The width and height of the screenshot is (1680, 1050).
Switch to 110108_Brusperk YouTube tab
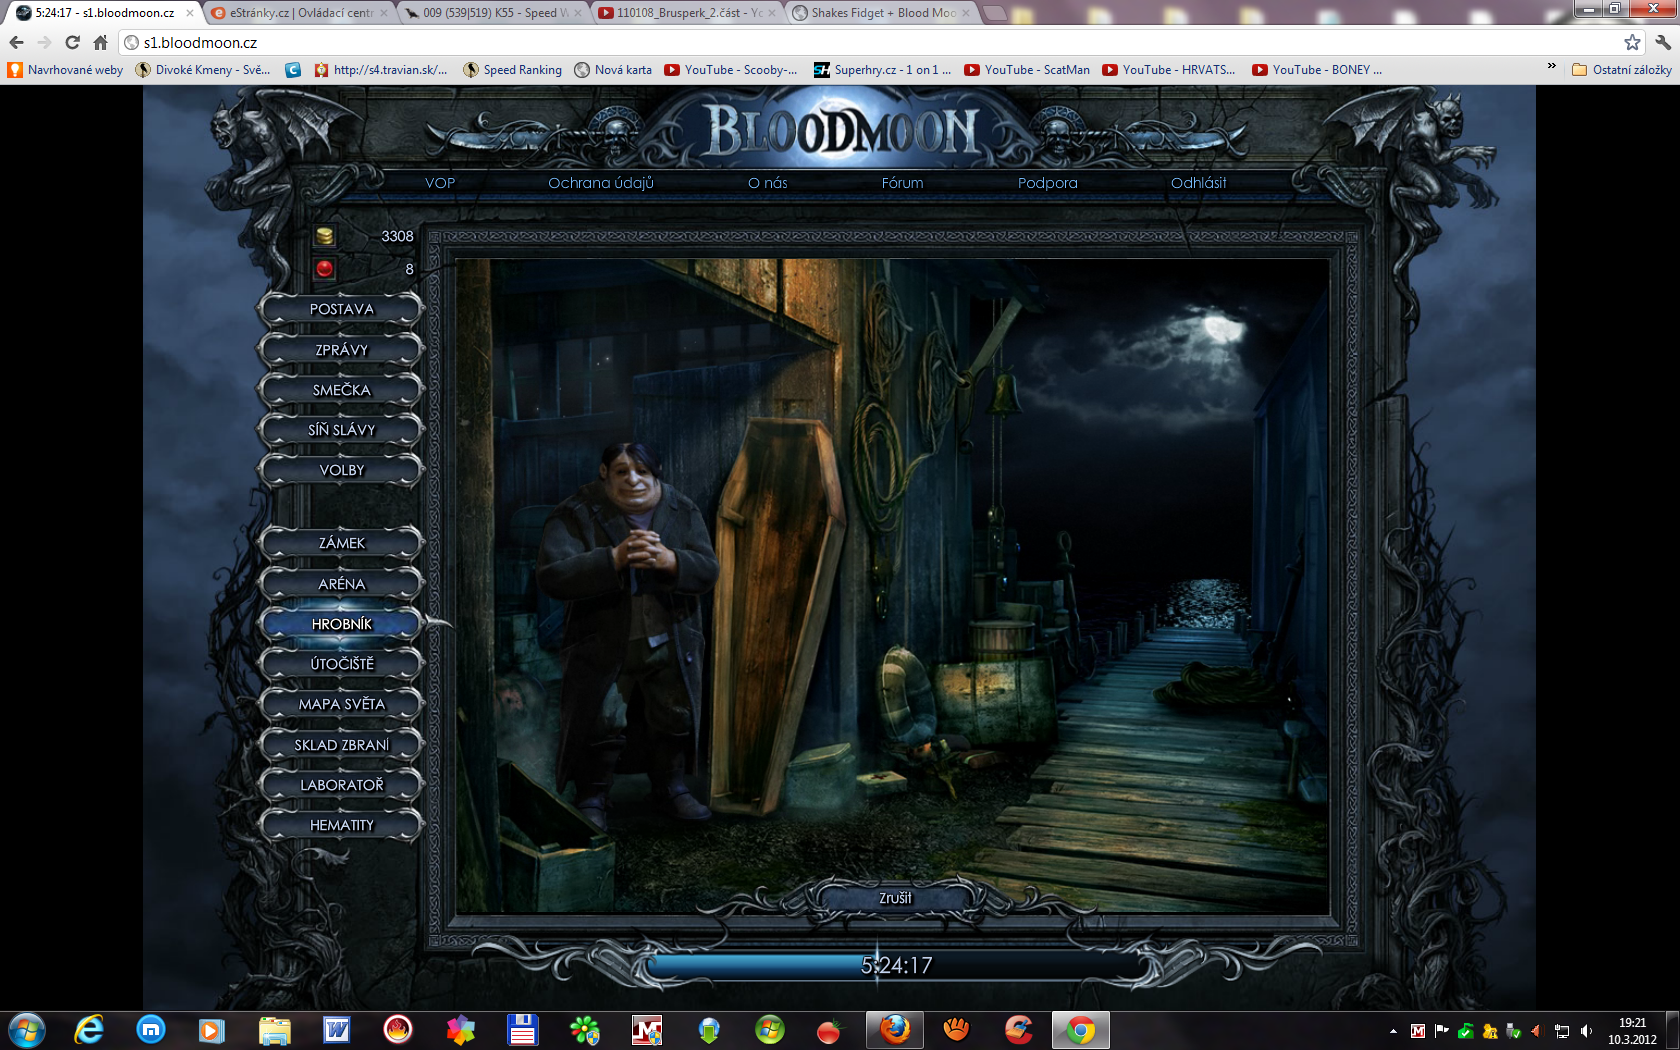[x=688, y=13]
